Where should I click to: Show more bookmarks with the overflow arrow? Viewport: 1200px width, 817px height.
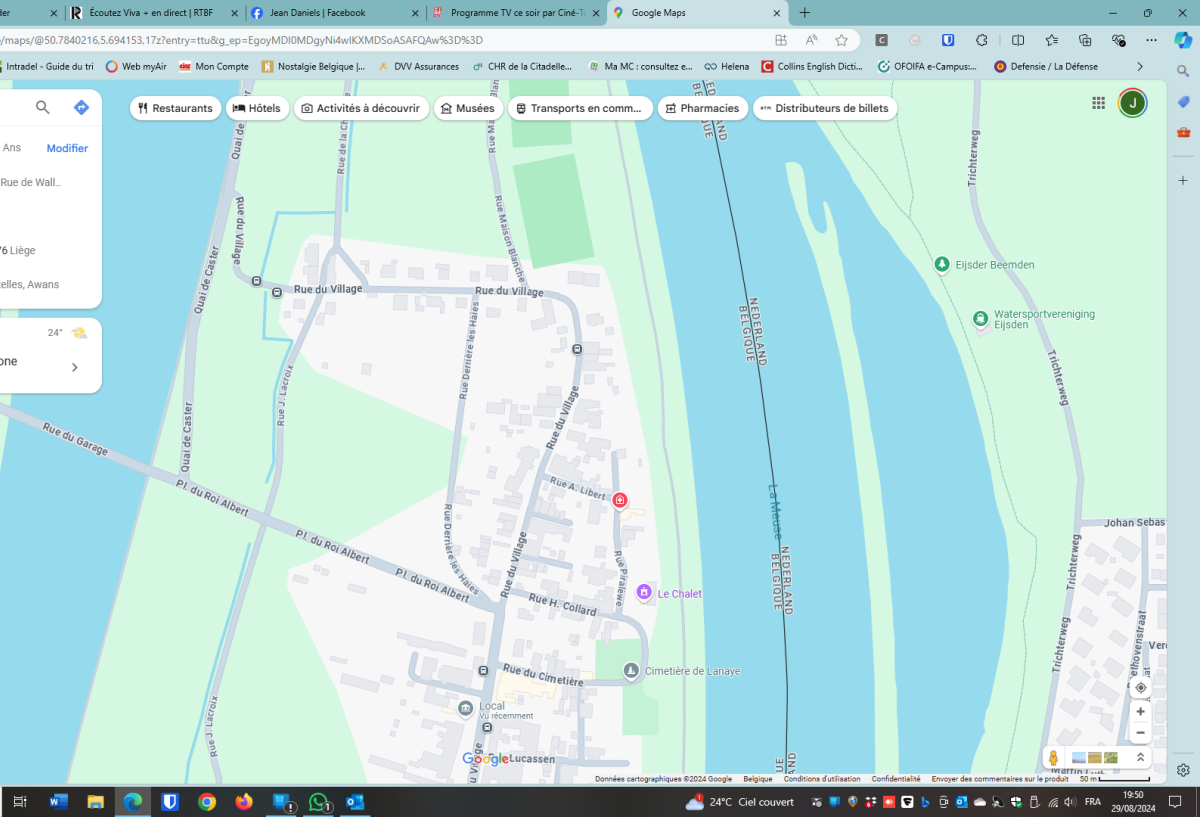pos(1139,66)
